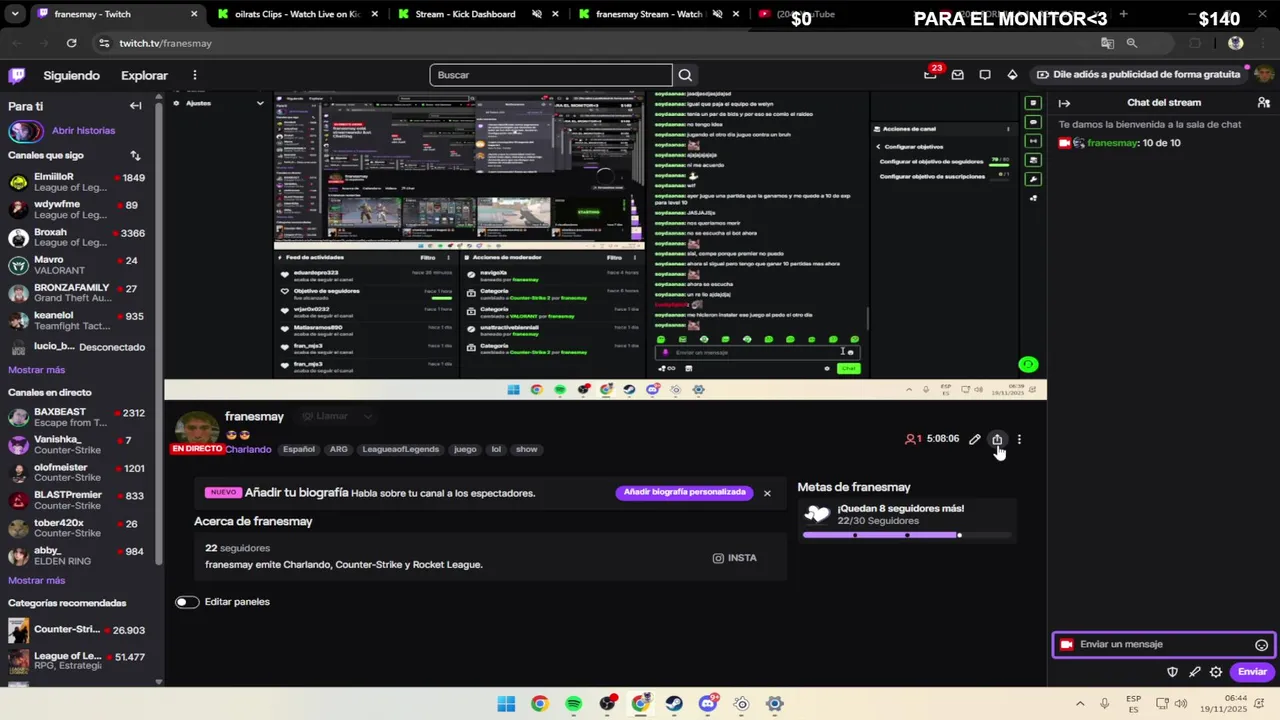Collapse the Para ti sidebar
The width and height of the screenshot is (1280, 720).
(x=135, y=106)
